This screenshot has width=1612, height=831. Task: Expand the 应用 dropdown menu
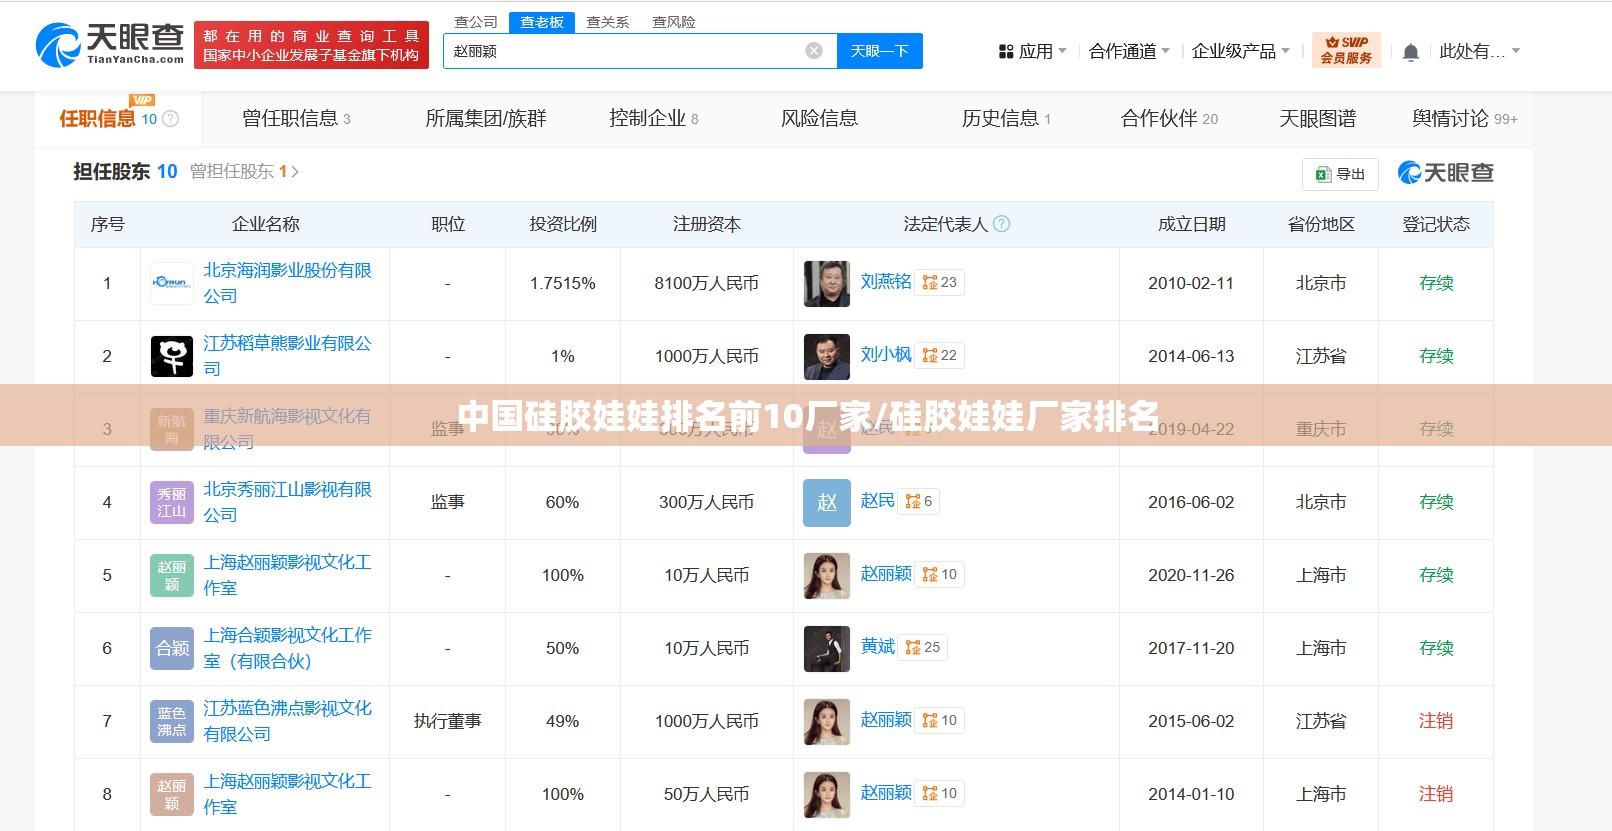(1033, 51)
